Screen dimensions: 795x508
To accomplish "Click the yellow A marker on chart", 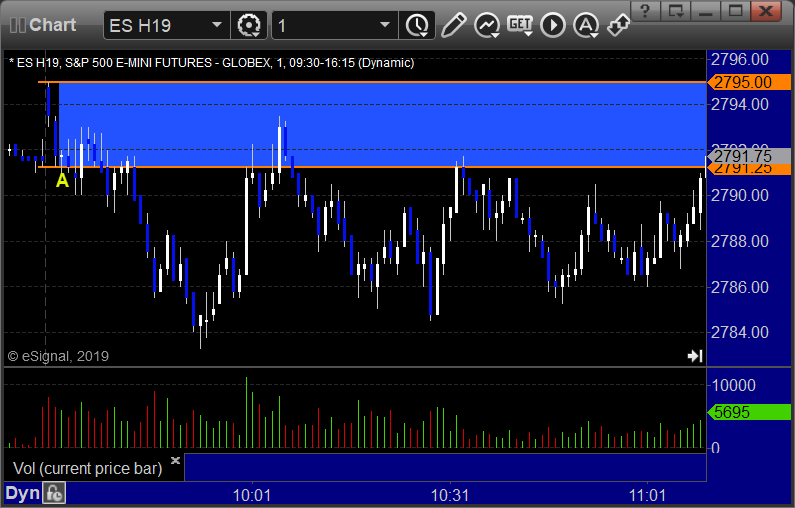I will point(62,180).
